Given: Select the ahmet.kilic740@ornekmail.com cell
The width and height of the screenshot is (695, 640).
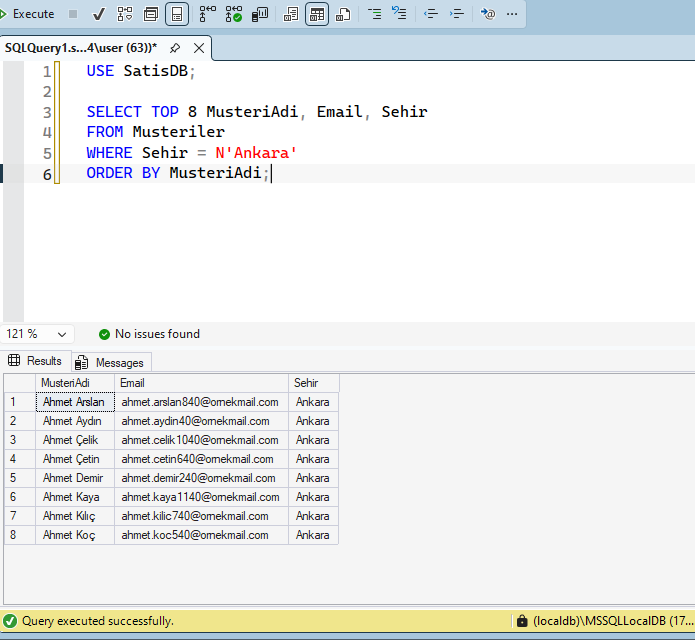Looking at the screenshot, I should click(201, 516).
